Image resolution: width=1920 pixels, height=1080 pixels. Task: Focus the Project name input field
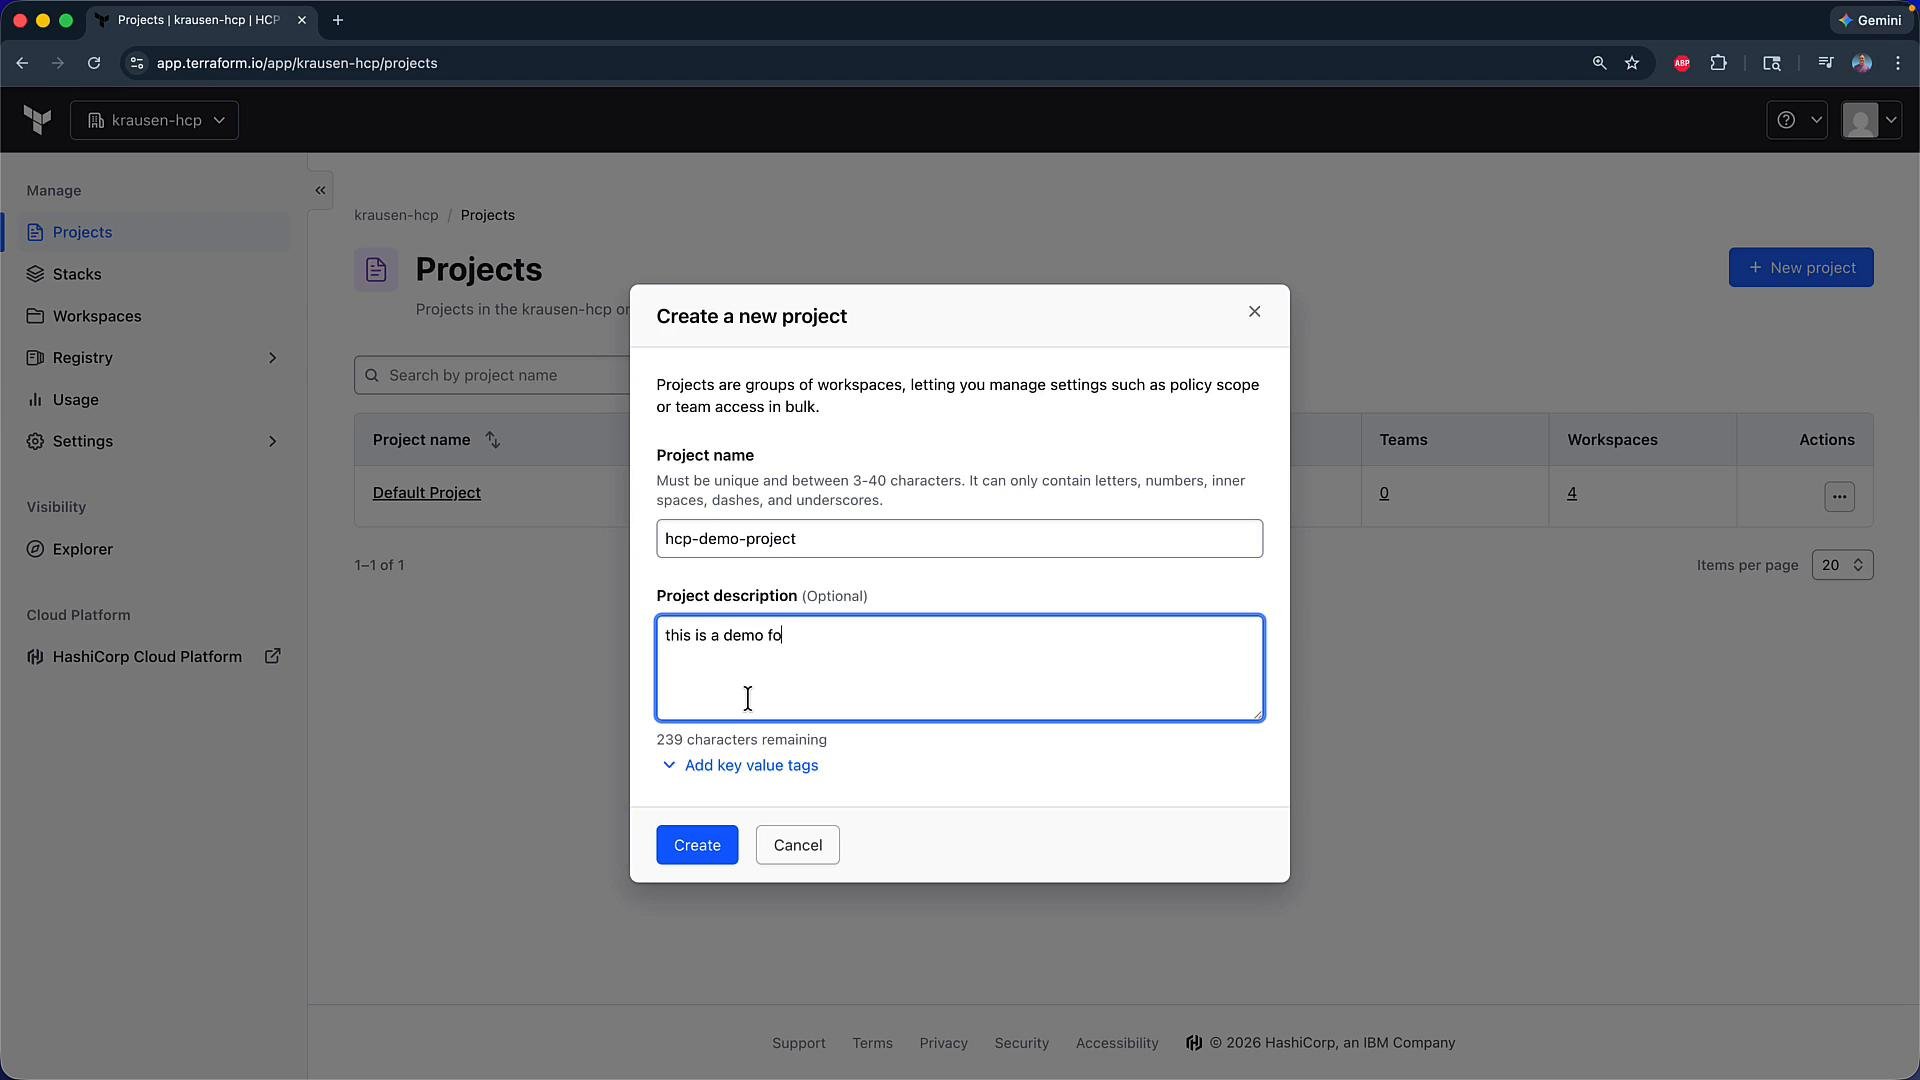coord(959,539)
